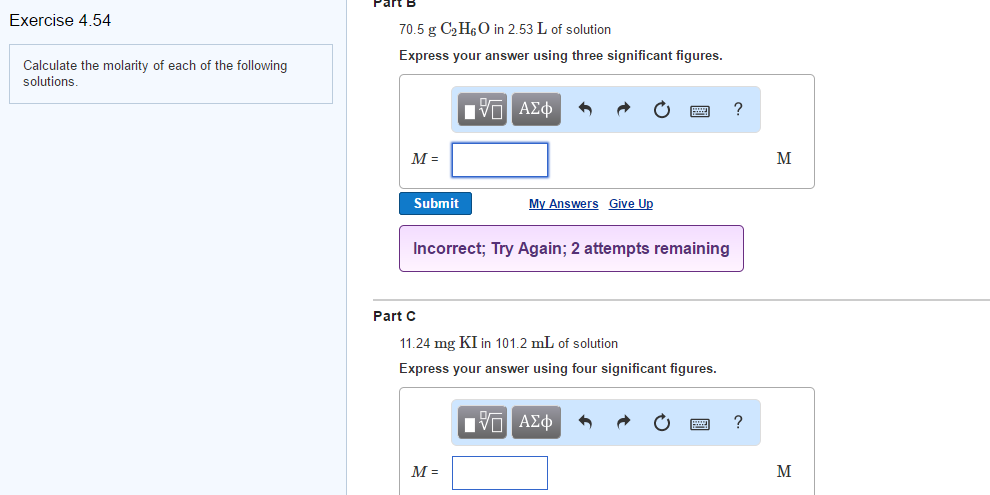This screenshot has height=495, width=990.
Task: Reset the Part B answer field
Action: click(x=661, y=110)
